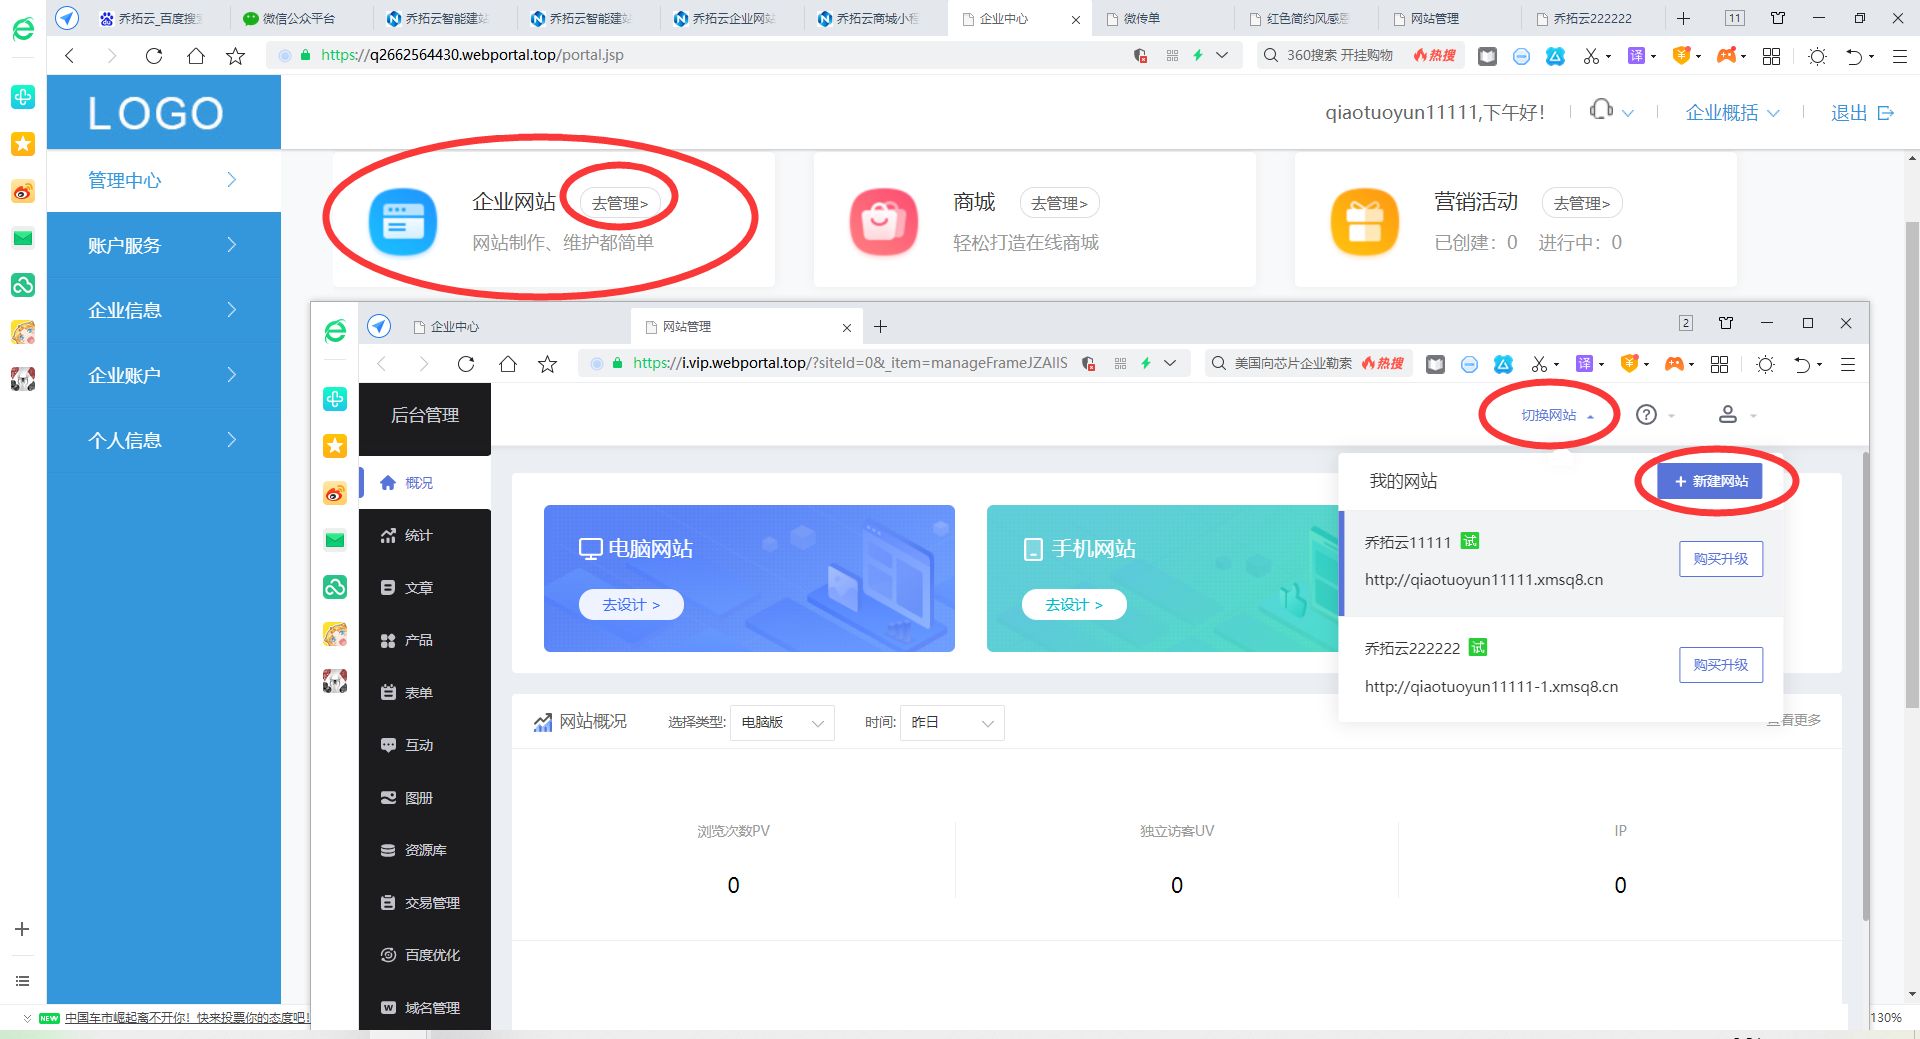Click 购买升级 for 乔拓云11111
1920x1039 pixels.
point(1720,559)
